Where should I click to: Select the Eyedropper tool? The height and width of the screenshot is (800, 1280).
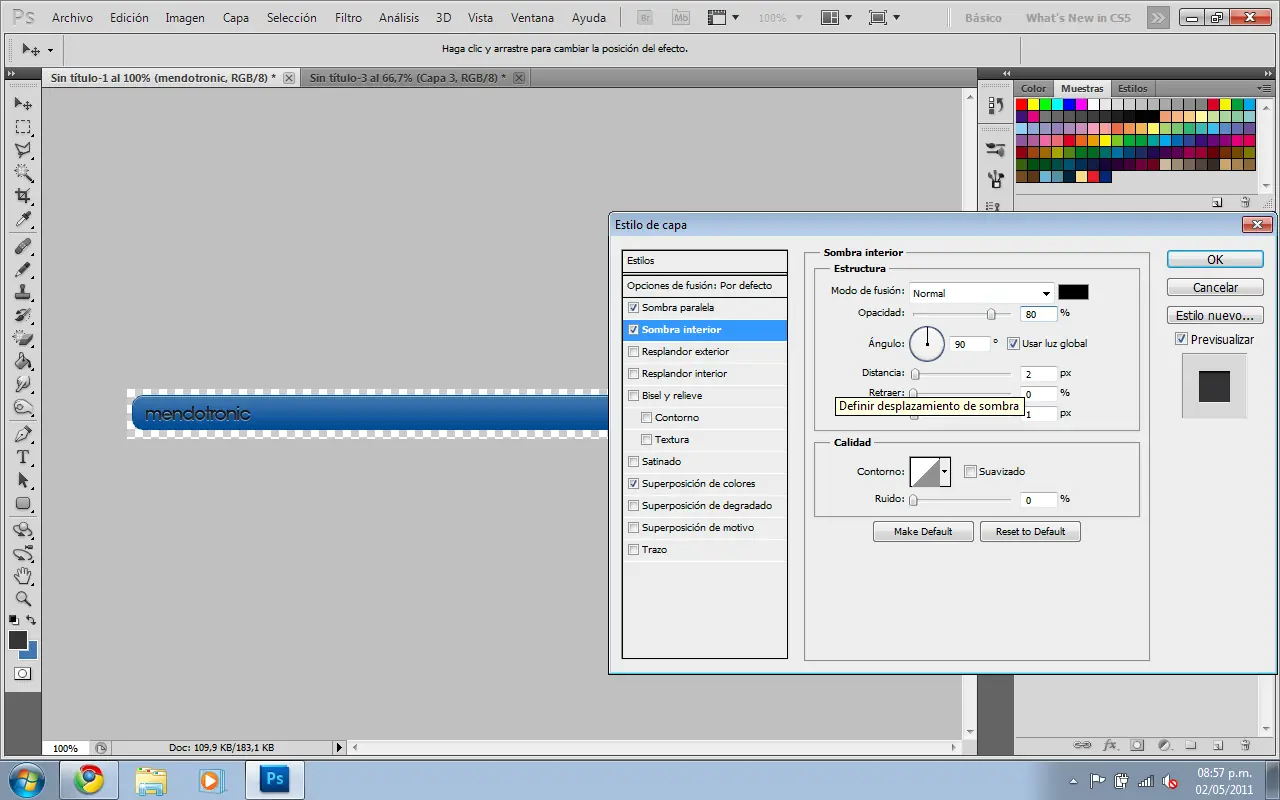(x=23, y=220)
